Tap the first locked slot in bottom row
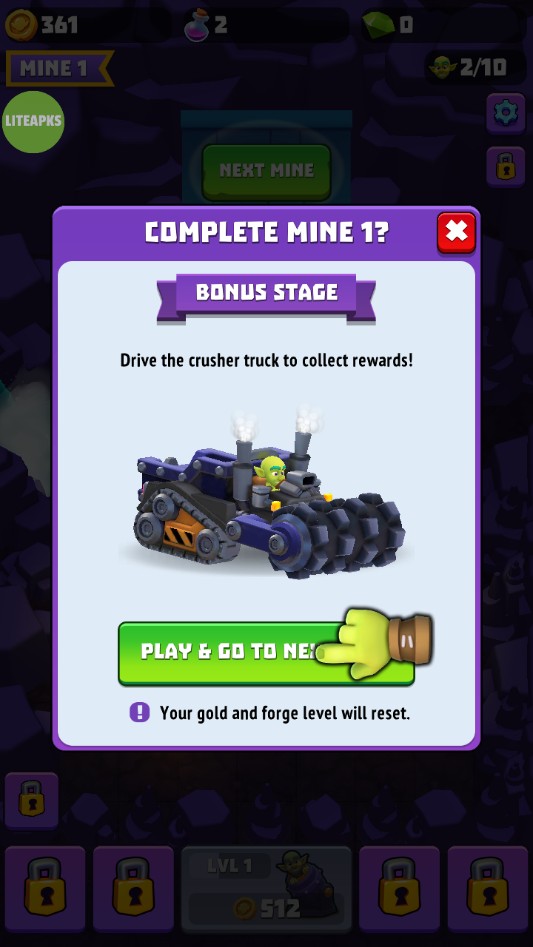Image resolution: width=533 pixels, height=947 pixels. coord(45,889)
